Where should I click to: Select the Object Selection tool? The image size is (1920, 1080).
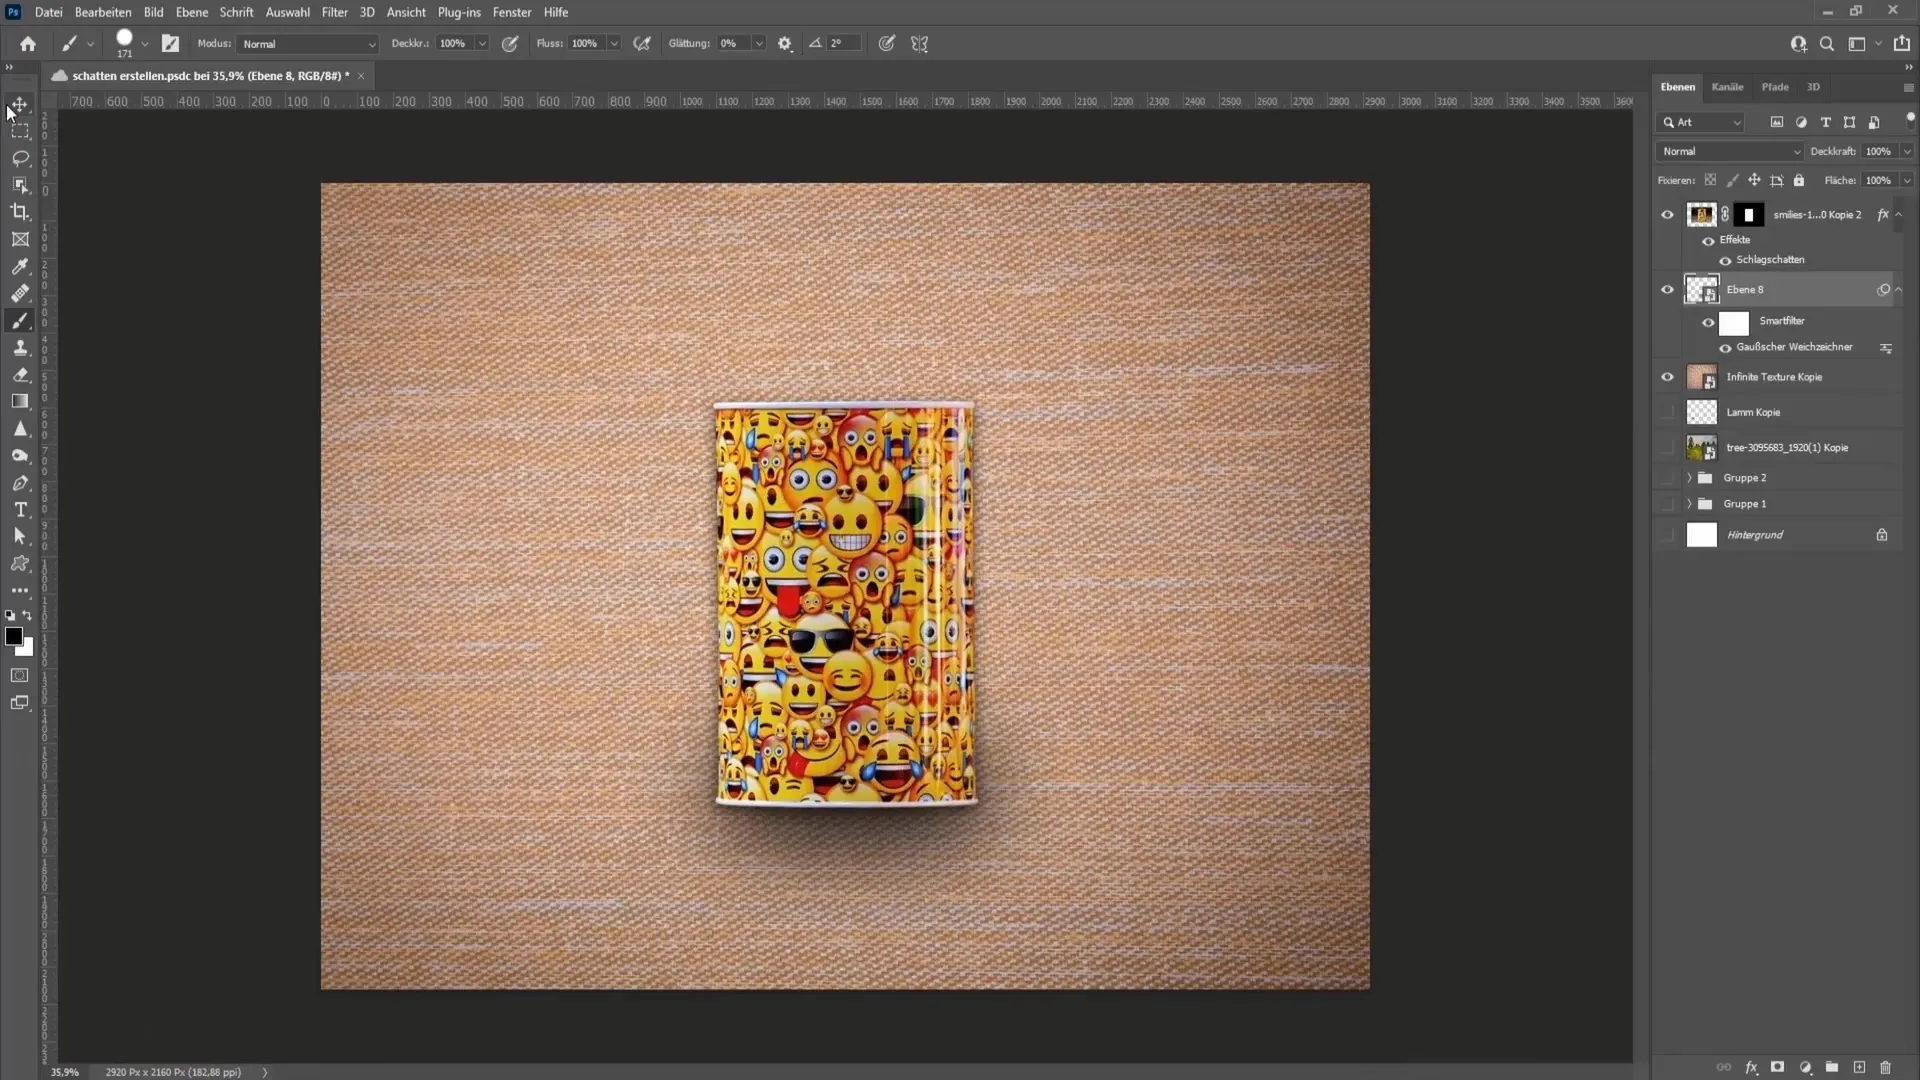[20, 185]
